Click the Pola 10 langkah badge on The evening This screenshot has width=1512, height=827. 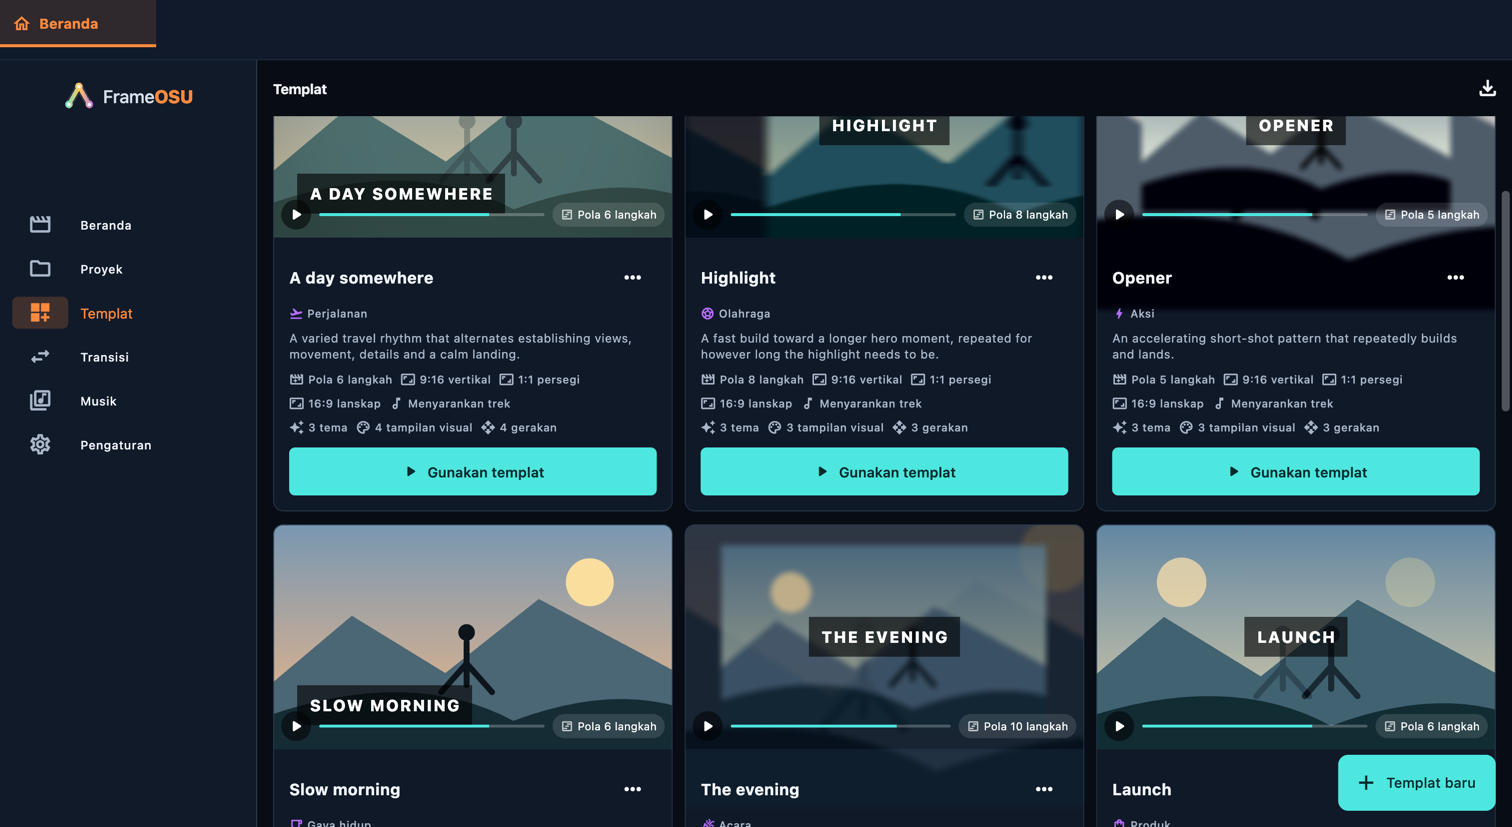[x=1017, y=726]
